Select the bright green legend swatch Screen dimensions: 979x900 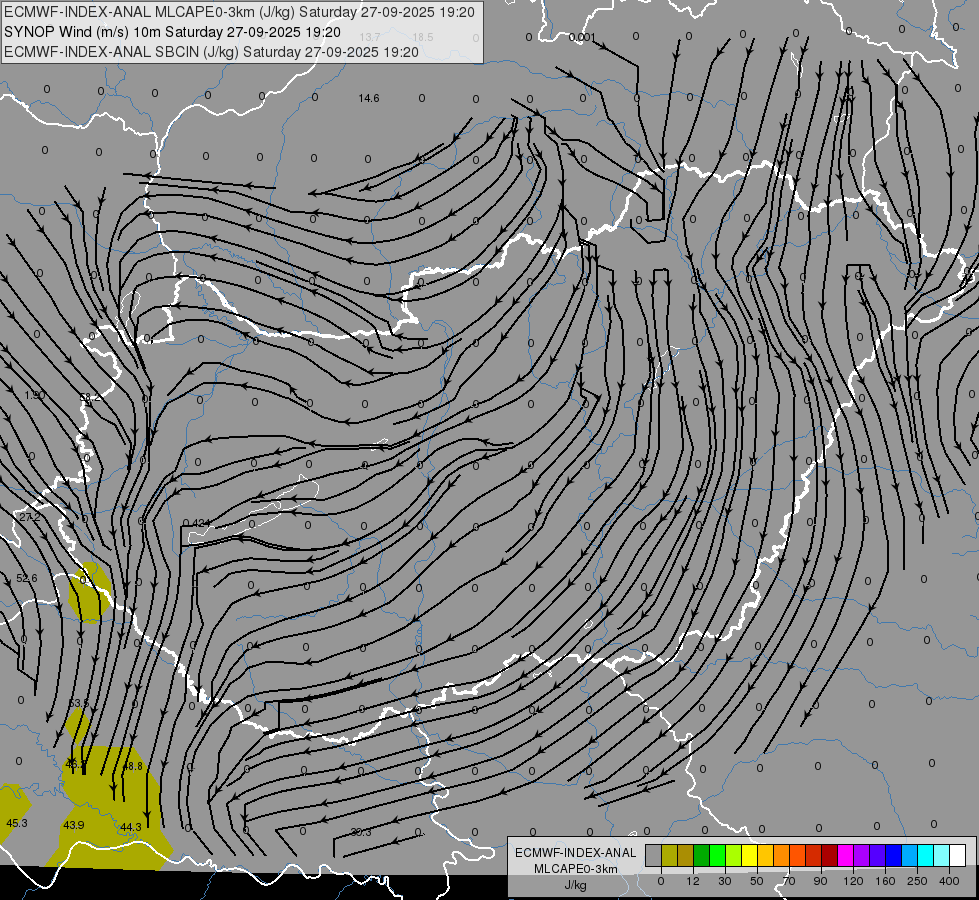point(717,855)
